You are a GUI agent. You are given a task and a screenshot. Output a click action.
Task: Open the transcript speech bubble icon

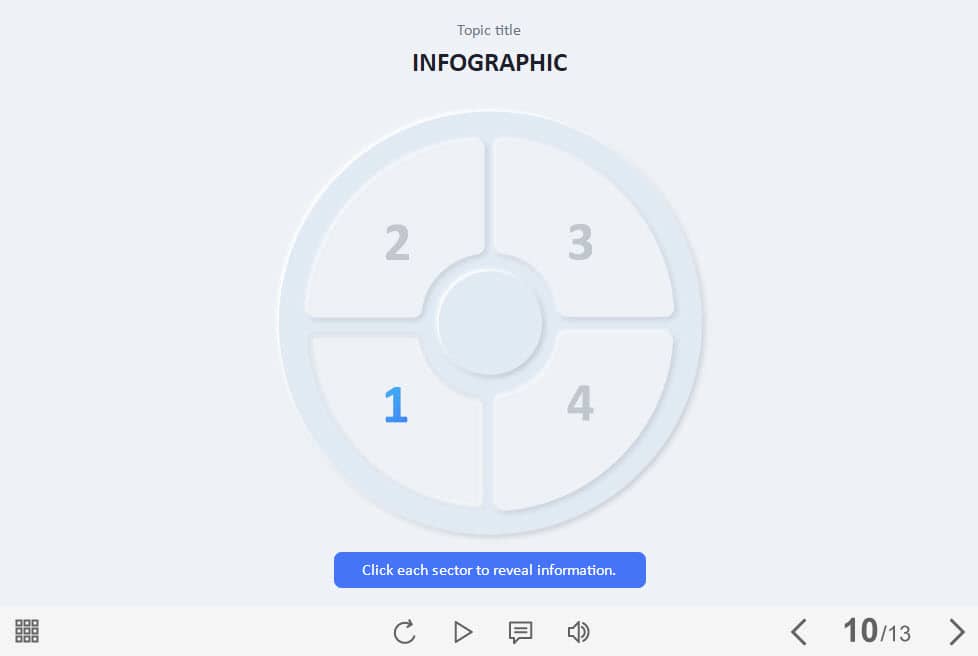point(520,632)
